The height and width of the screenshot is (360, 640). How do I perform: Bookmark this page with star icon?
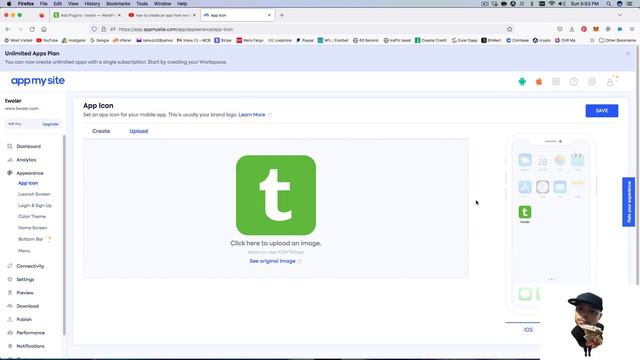[x=509, y=29]
